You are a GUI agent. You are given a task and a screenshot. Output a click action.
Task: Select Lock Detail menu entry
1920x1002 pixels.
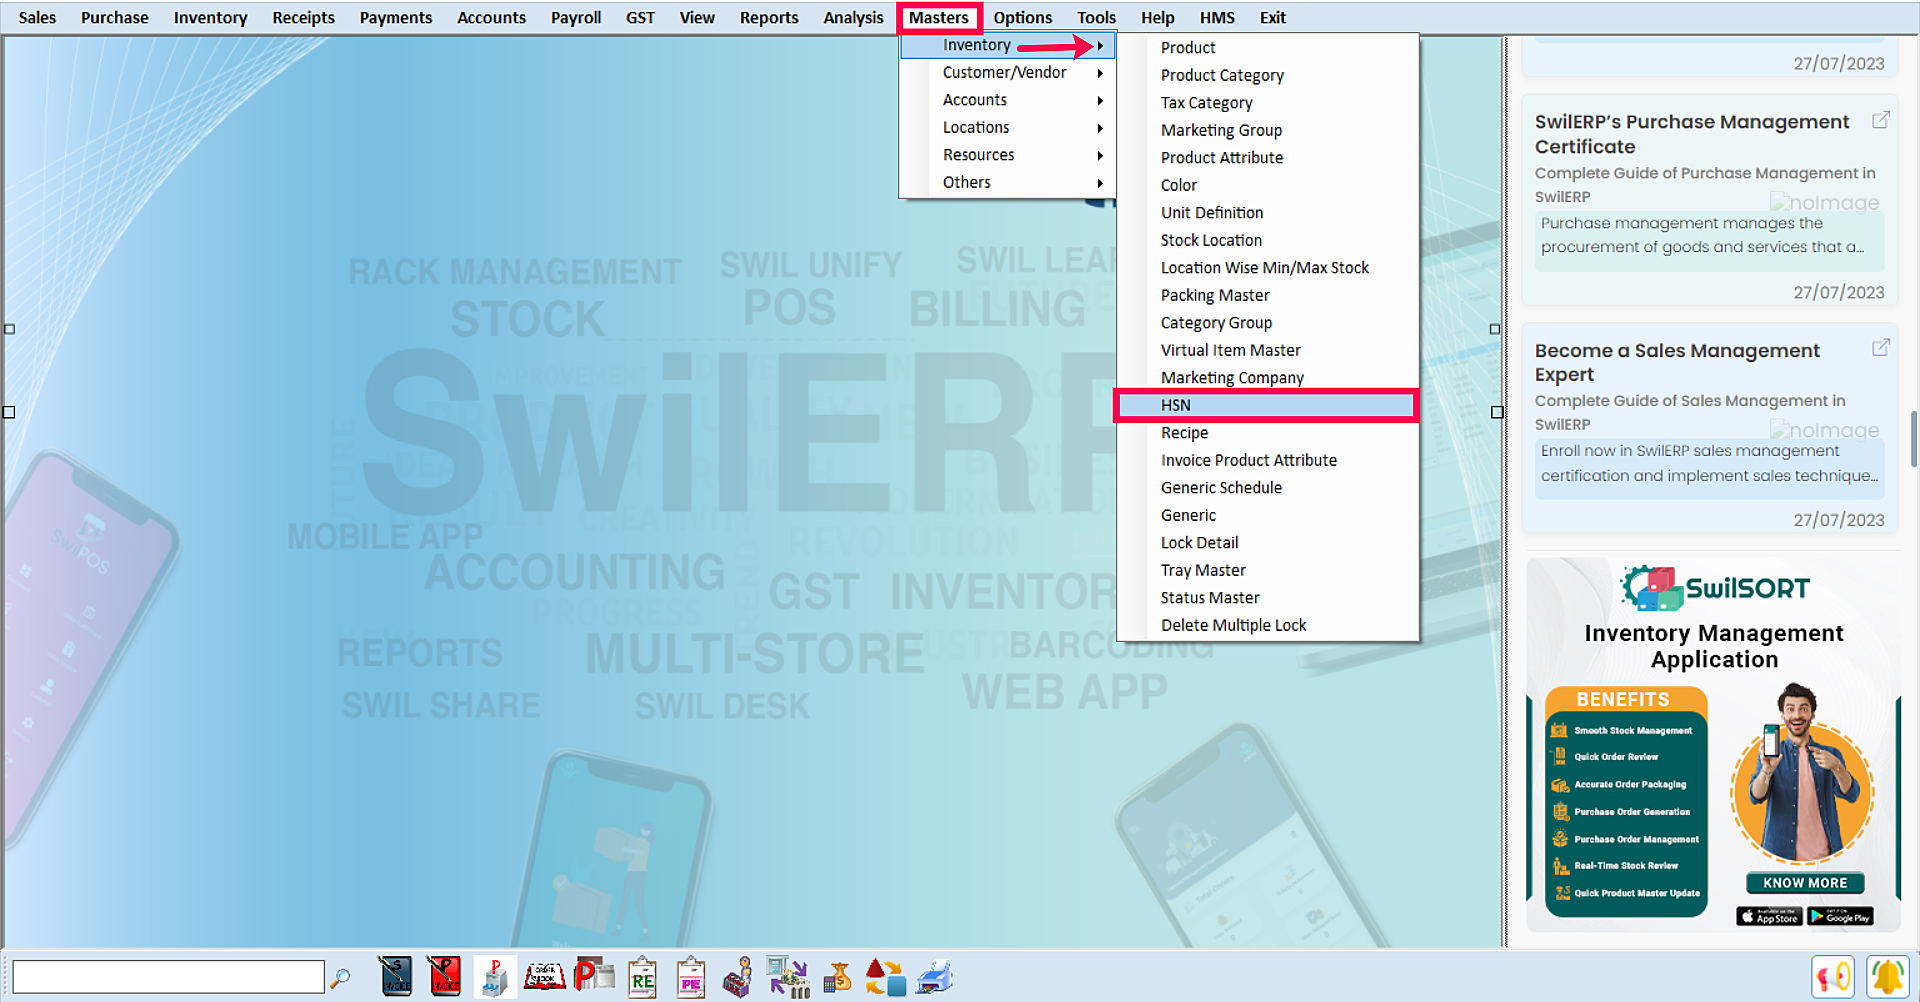pyautogui.click(x=1266, y=543)
